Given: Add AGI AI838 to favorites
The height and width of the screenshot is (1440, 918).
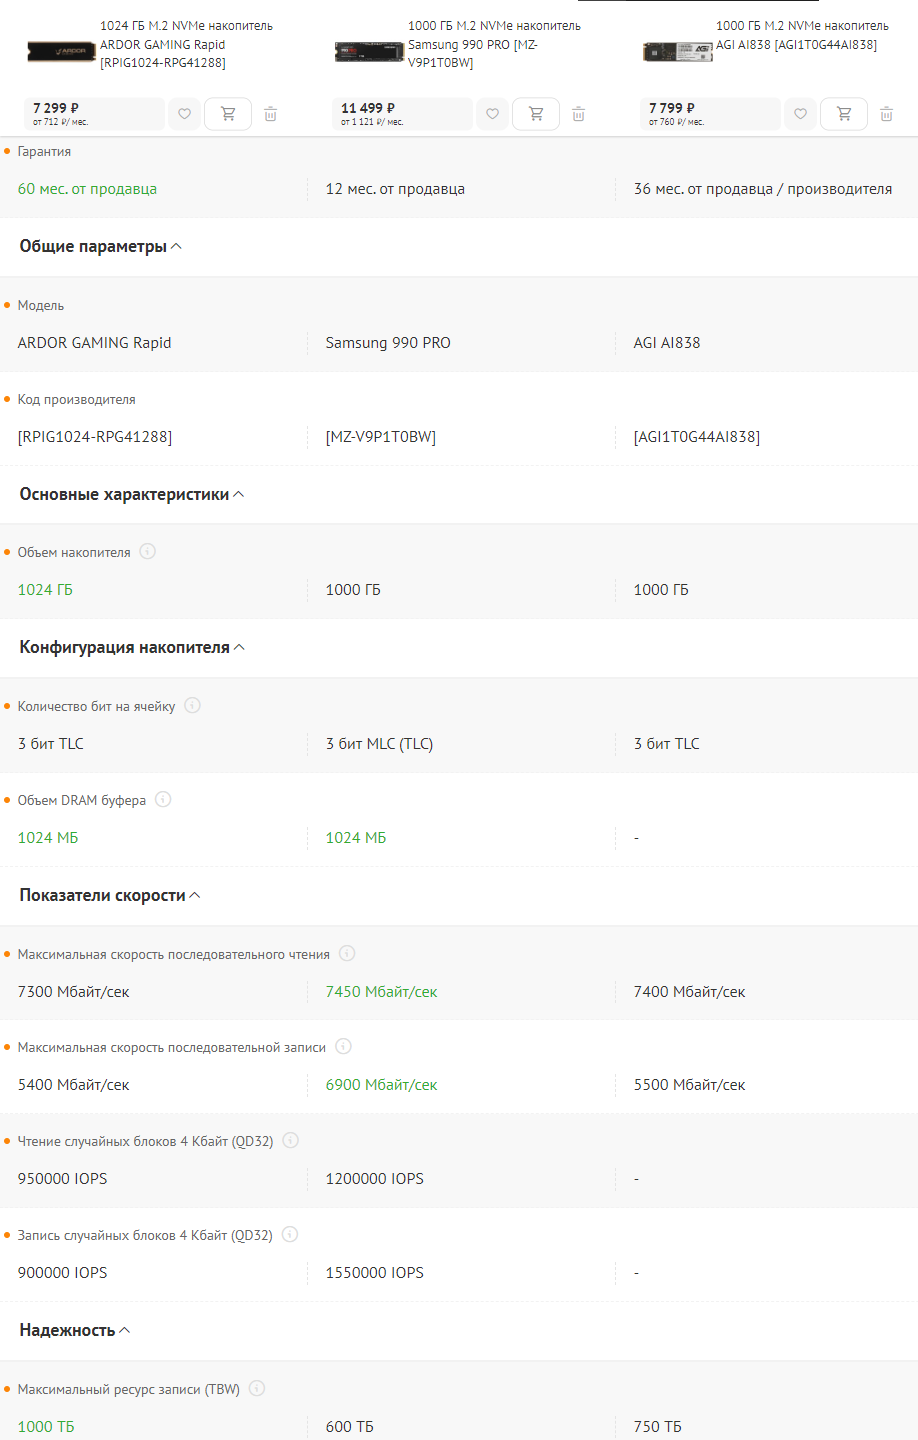Looking at the screenshot, I should pyautogui.click(x=800, y=114).
